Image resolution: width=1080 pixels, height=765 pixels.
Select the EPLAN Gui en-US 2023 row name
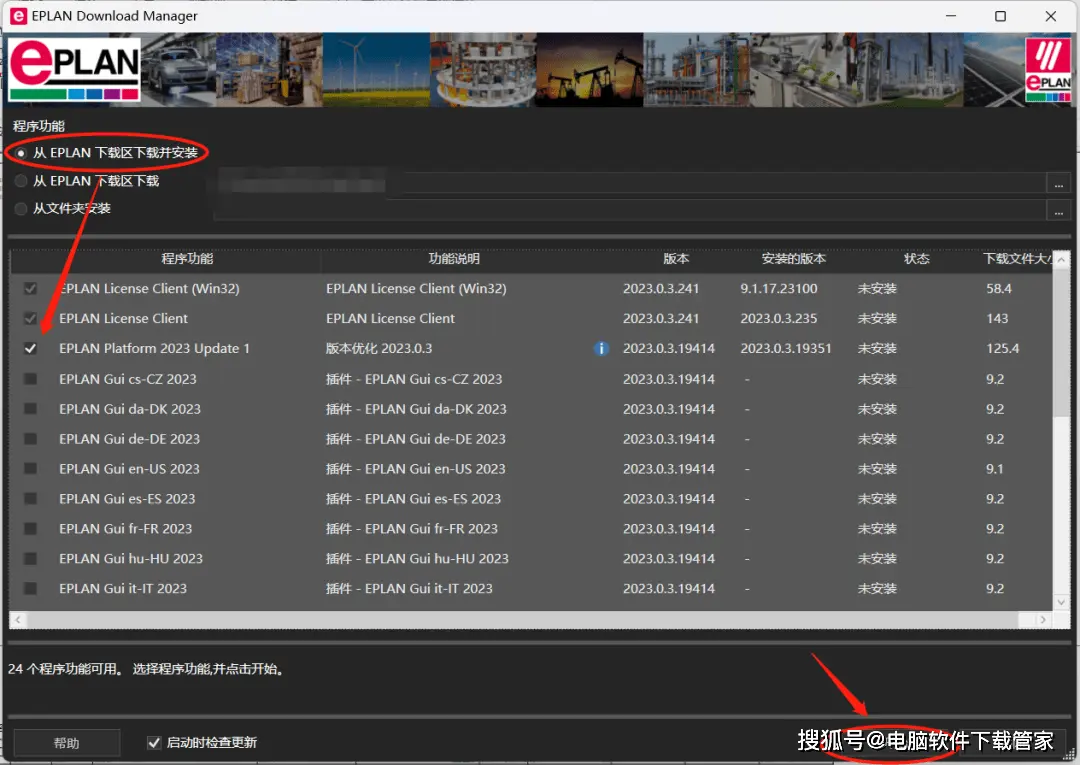pyautogui.click(x=129, y=469)
